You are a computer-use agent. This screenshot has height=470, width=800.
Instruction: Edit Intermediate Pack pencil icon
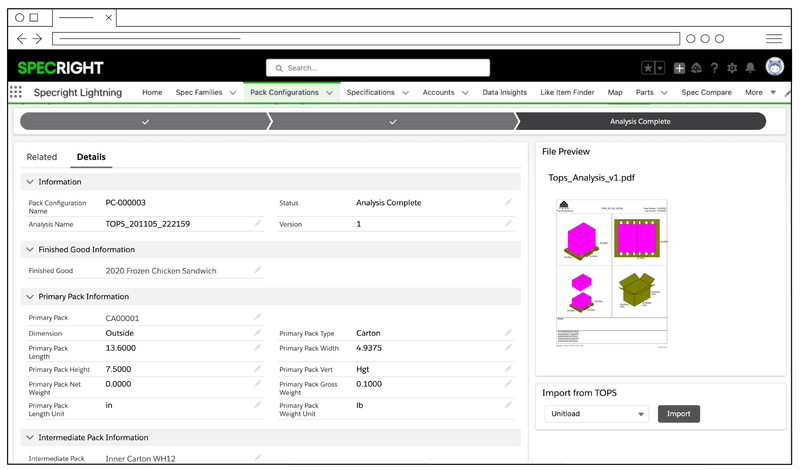[258, 458]
